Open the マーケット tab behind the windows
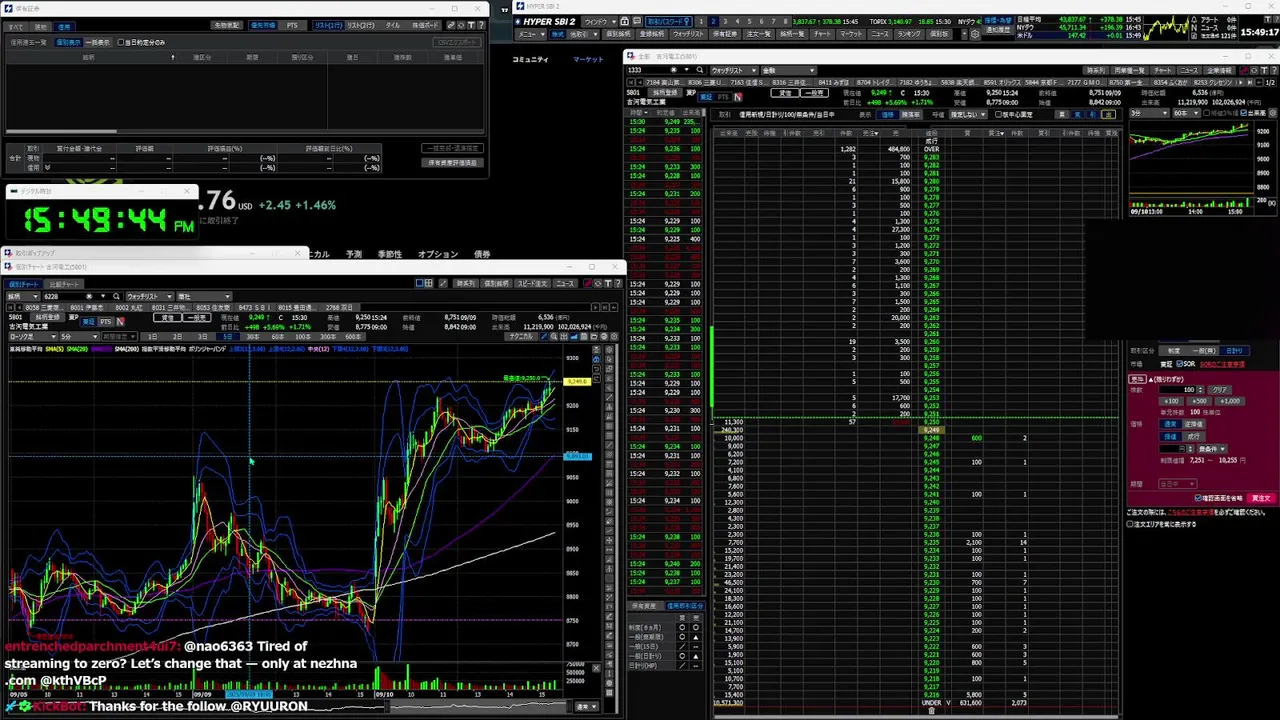 [x=588, y=59]
